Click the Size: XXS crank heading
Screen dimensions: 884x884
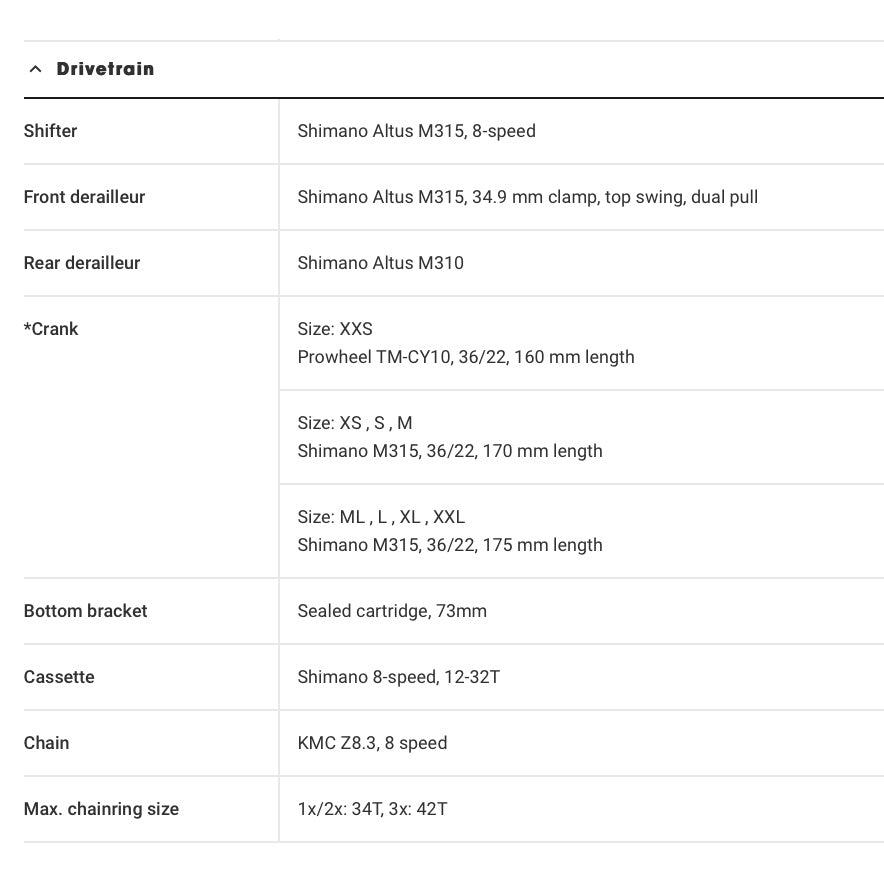click(x=335, y=329)
